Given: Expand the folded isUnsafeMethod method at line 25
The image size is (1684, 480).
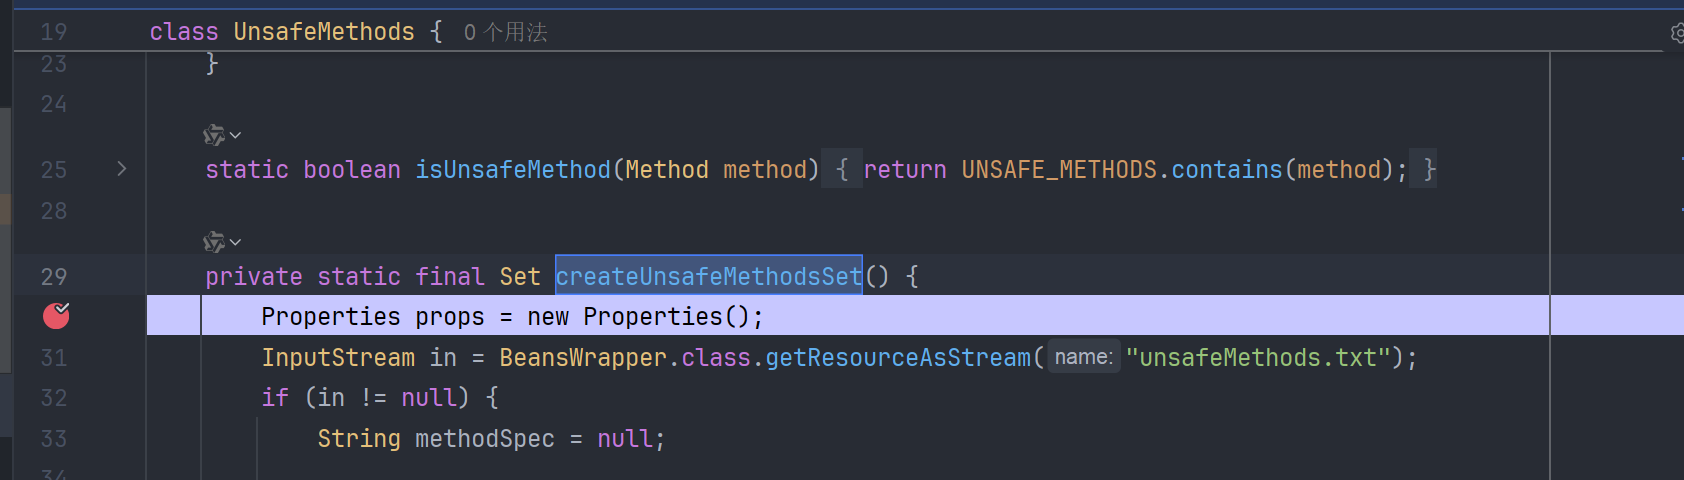Looking at the screenshot, I should 122,169.
